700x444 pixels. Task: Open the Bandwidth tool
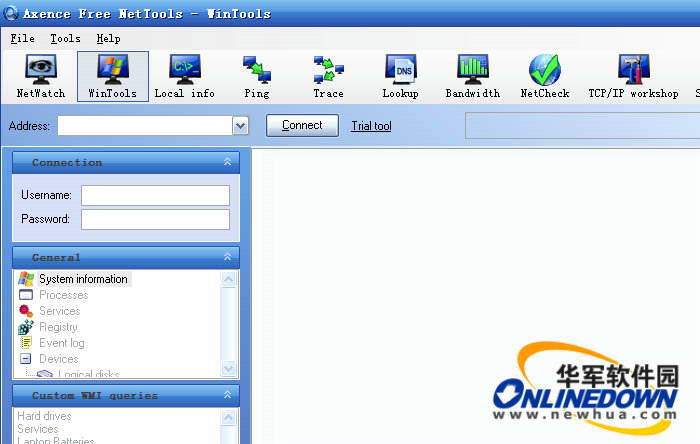click(472, 76)
